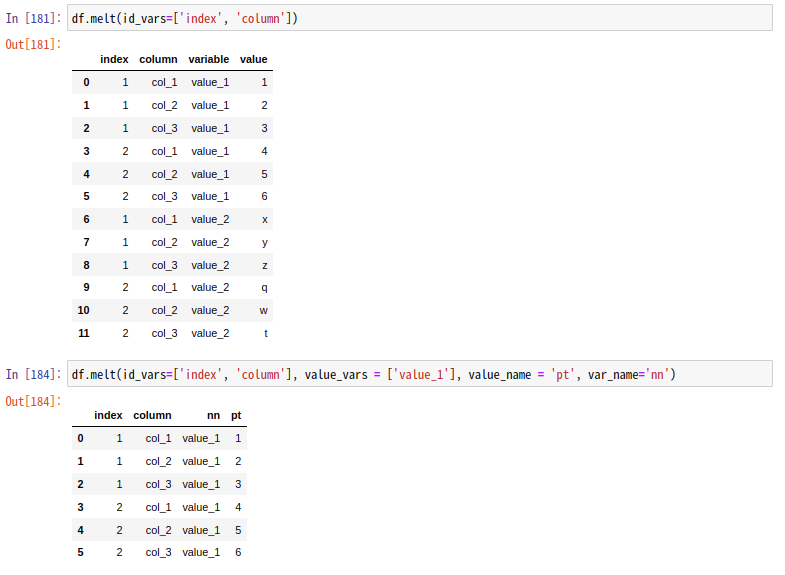Viewport: 785px width, 575px height.
Task: Click 'var_name' text in In [184] code
Action: click(613, 374)
